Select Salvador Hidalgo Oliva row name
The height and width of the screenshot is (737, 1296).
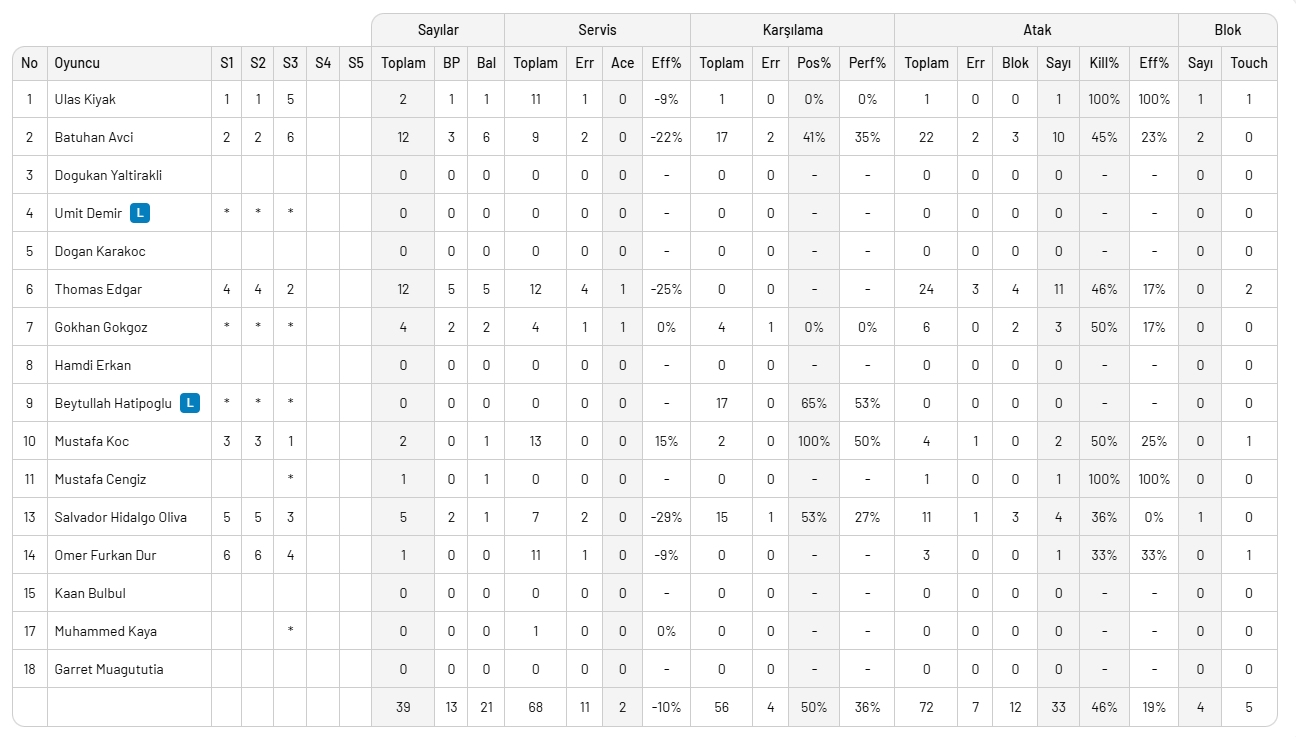120,517
